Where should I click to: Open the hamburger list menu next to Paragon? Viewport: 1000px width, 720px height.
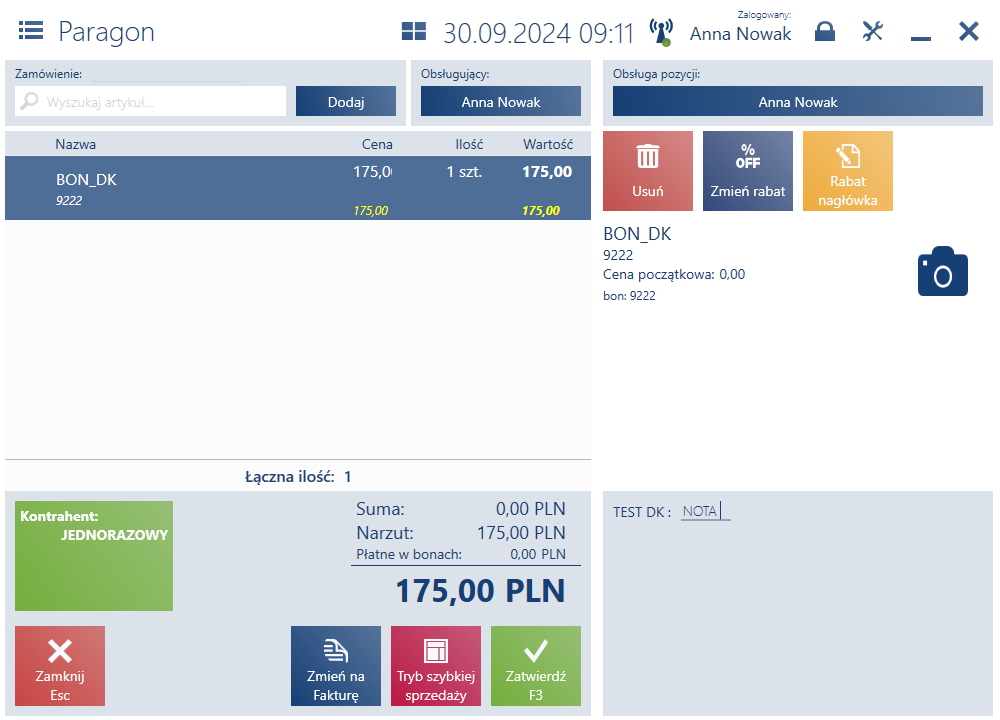pyautogui.click(x=31, y=31)
